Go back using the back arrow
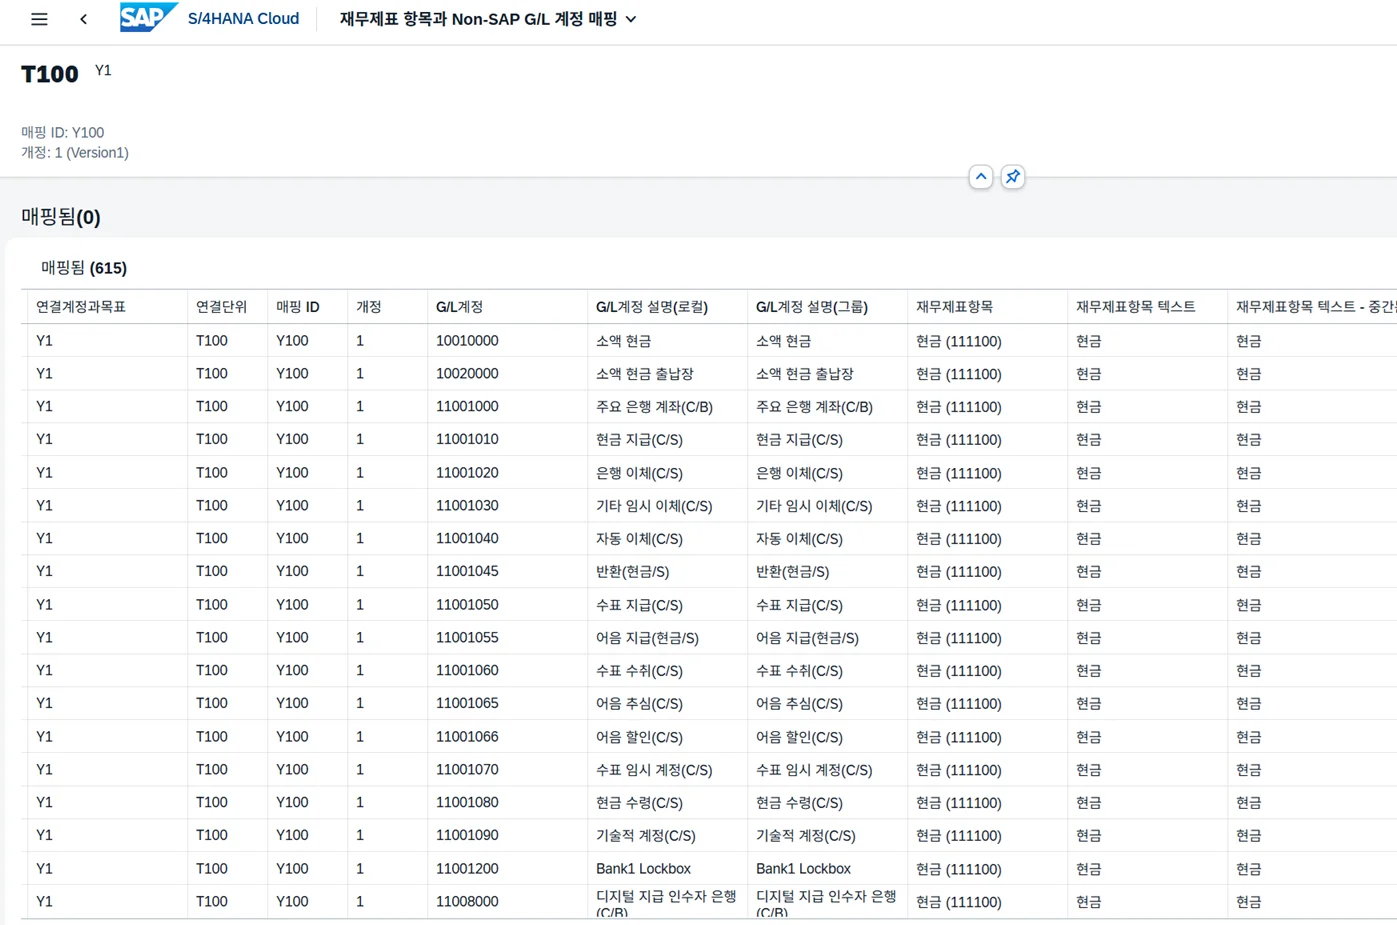Screen dimensions: 1397x925 coord(83,19)
